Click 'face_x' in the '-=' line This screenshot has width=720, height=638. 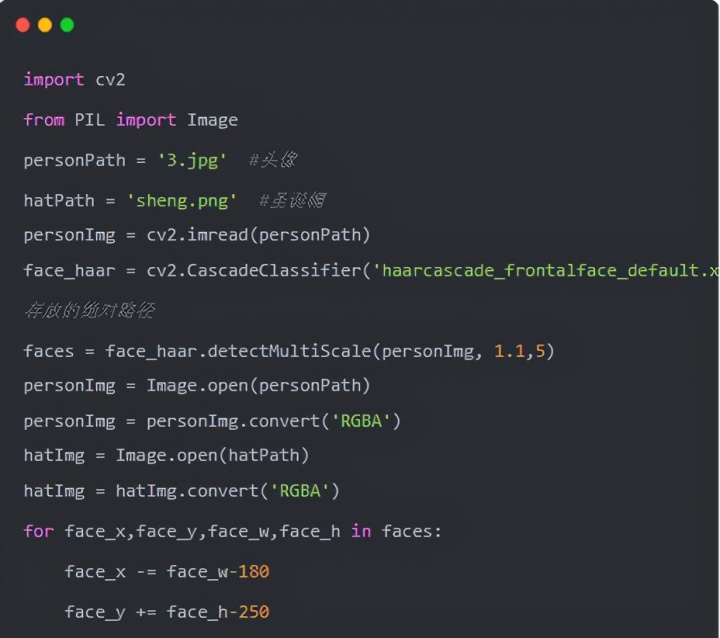tap(95, 572)
